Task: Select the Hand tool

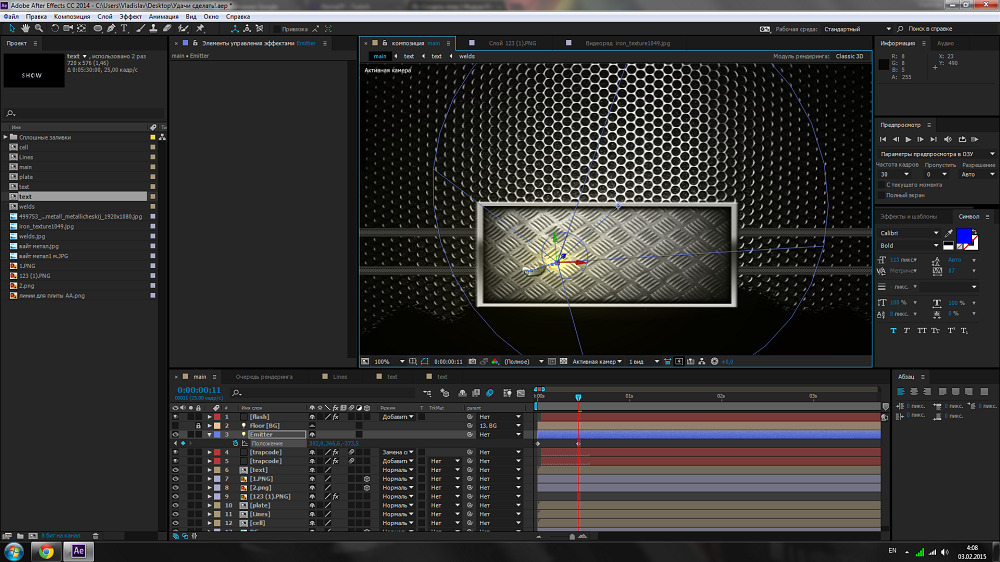Action: (x=26, y=29)
